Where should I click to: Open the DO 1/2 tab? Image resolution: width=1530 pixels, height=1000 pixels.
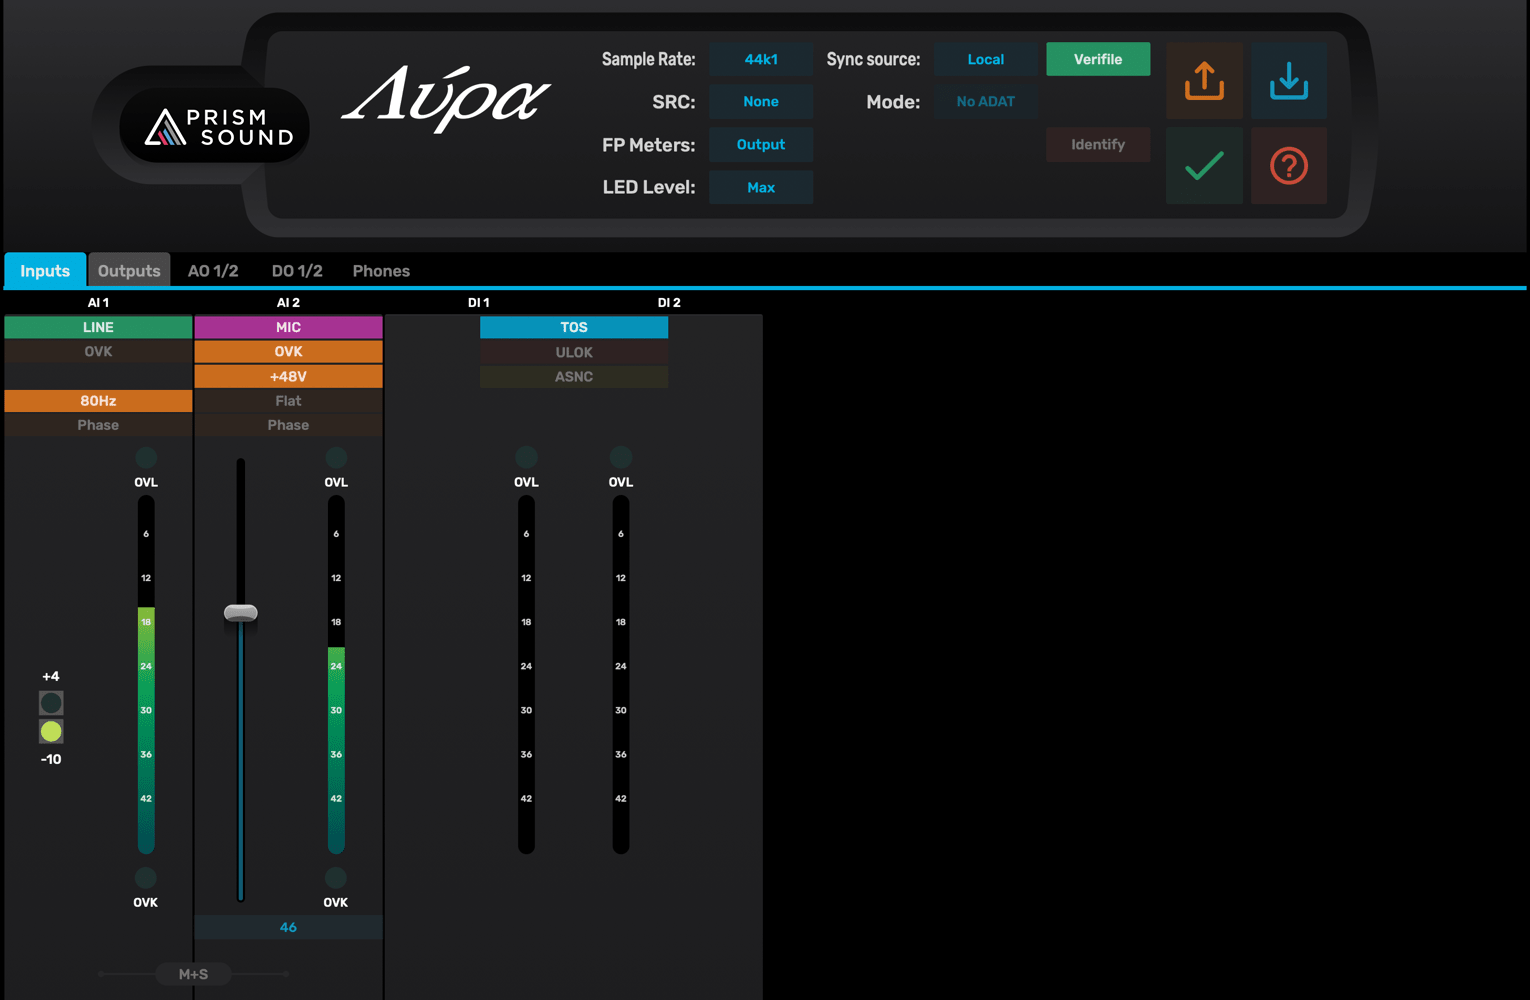(297, 270)
